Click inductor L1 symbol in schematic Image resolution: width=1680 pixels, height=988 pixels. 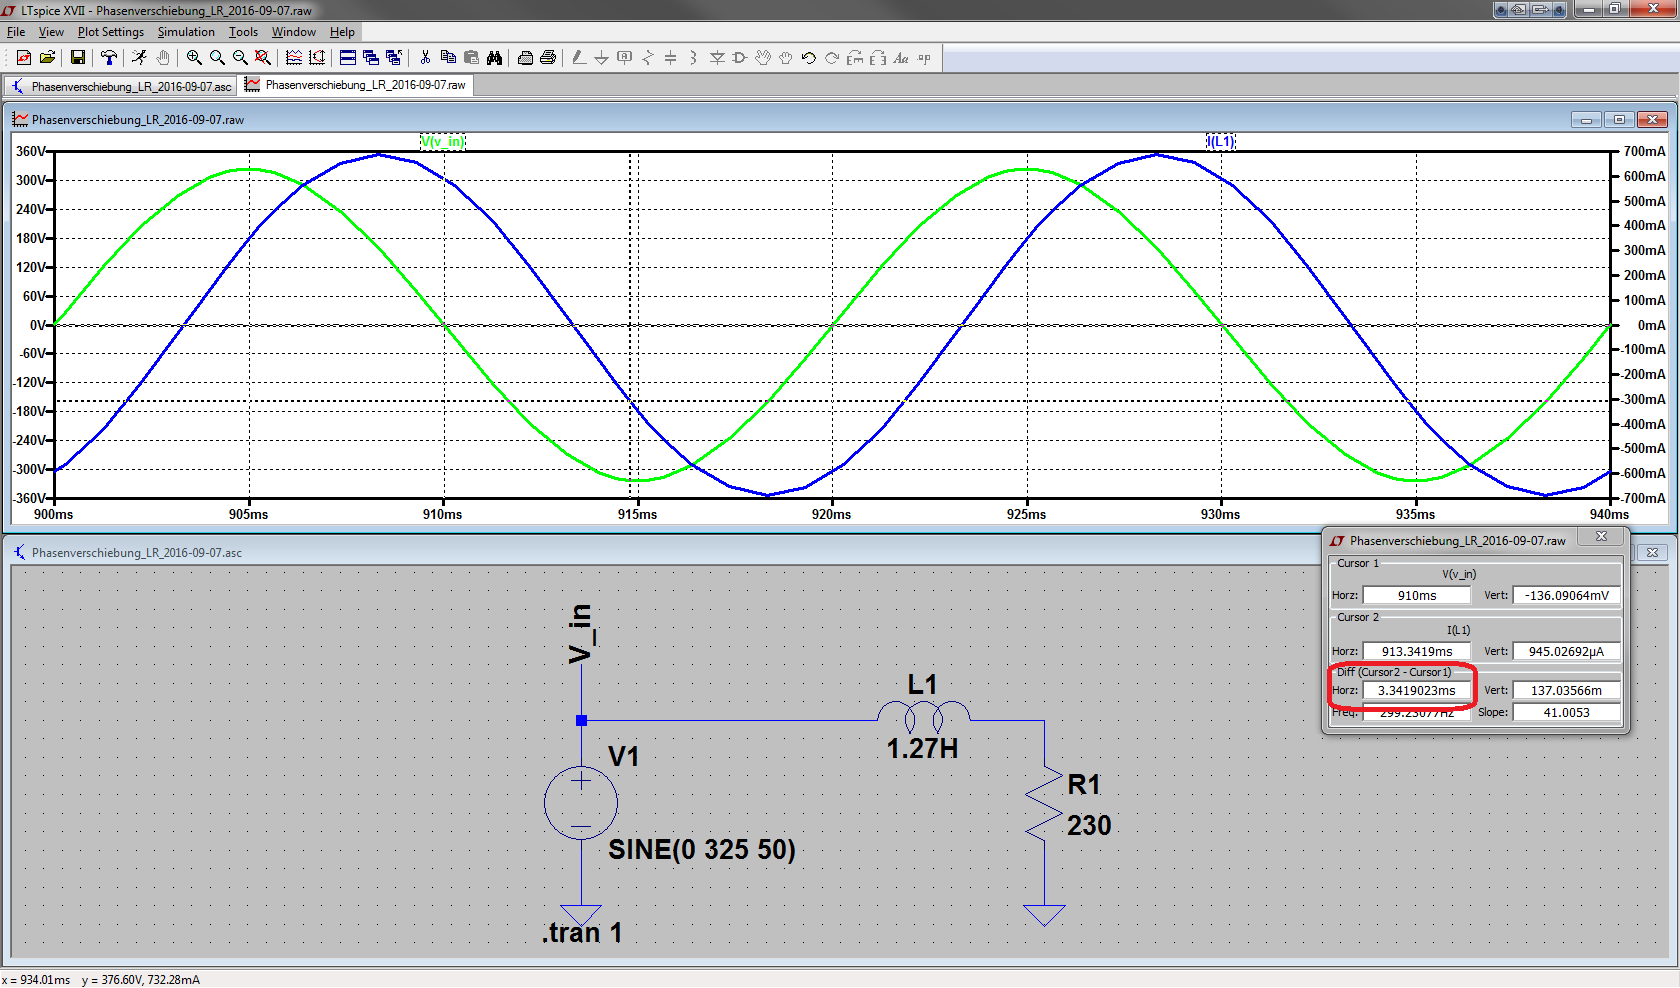[923, 716]
